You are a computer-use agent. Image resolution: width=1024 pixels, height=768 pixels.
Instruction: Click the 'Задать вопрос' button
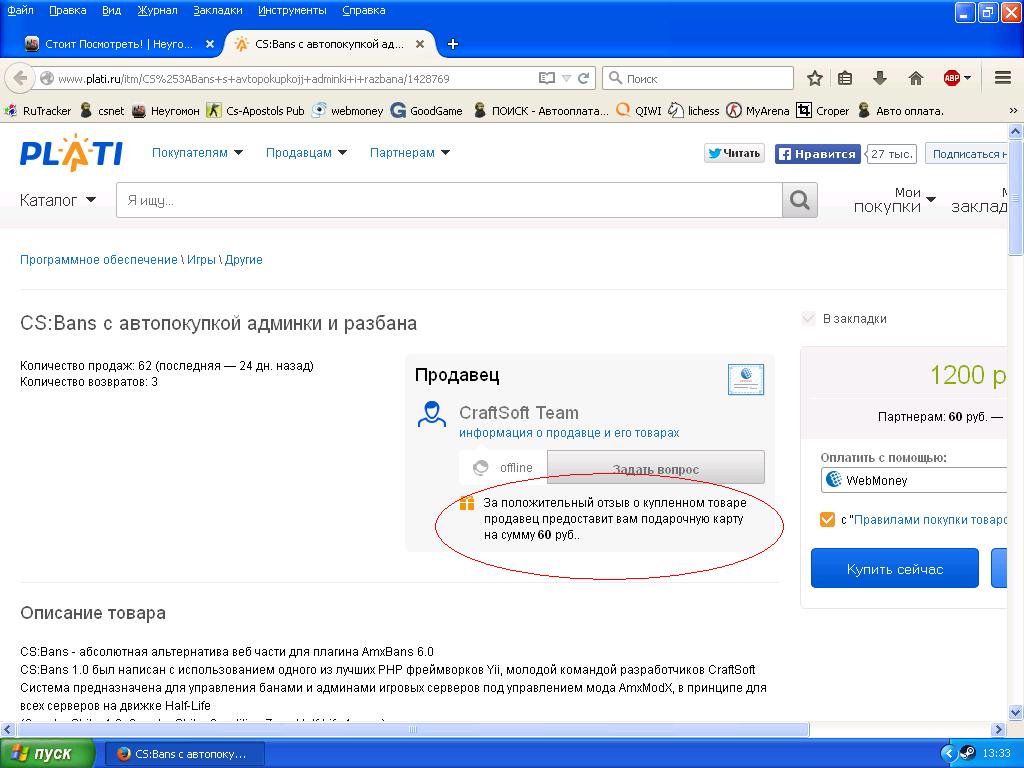coord(656,468)
